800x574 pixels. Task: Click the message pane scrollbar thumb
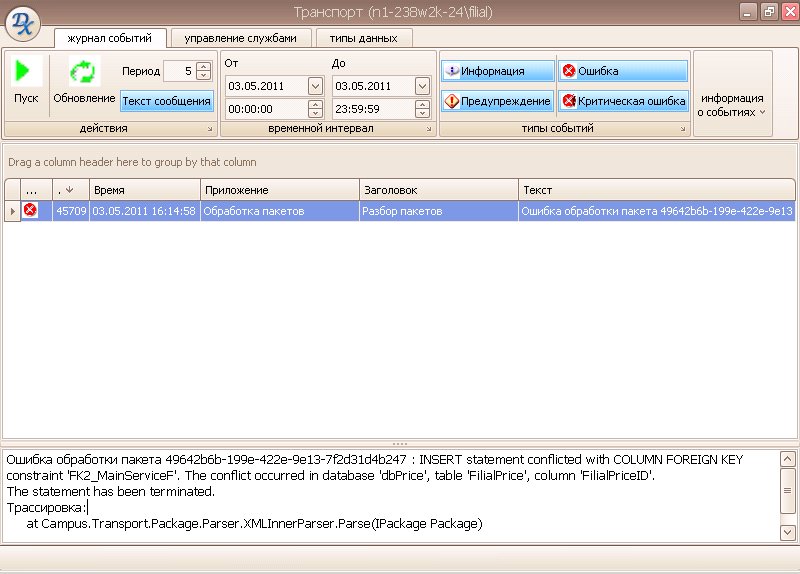[787, 491]
